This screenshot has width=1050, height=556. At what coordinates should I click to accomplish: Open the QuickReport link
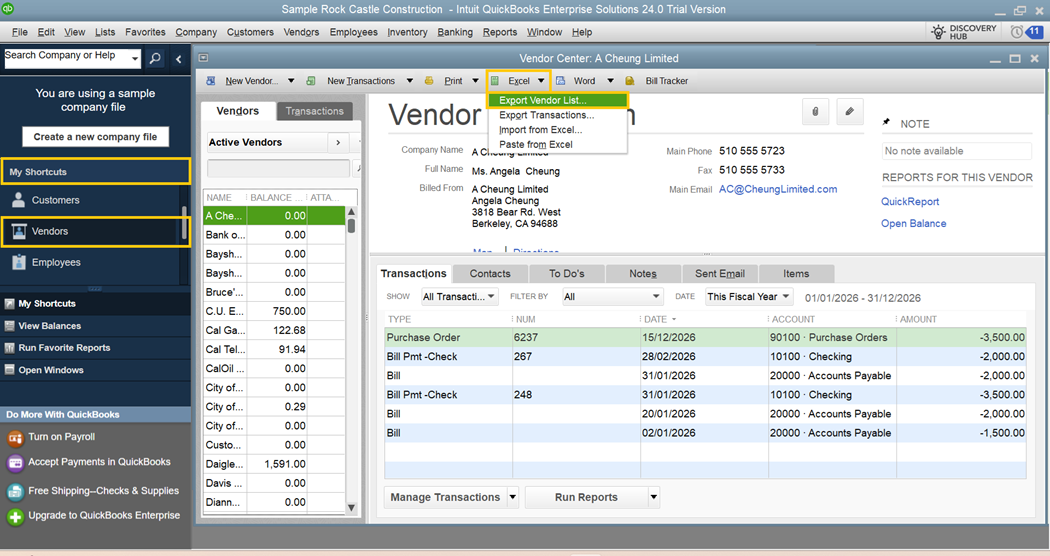click(909, 202)
